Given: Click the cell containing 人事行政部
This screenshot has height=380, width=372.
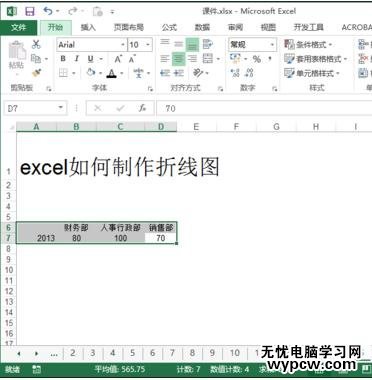Looking at the screenshot, I should click(121, 228).
